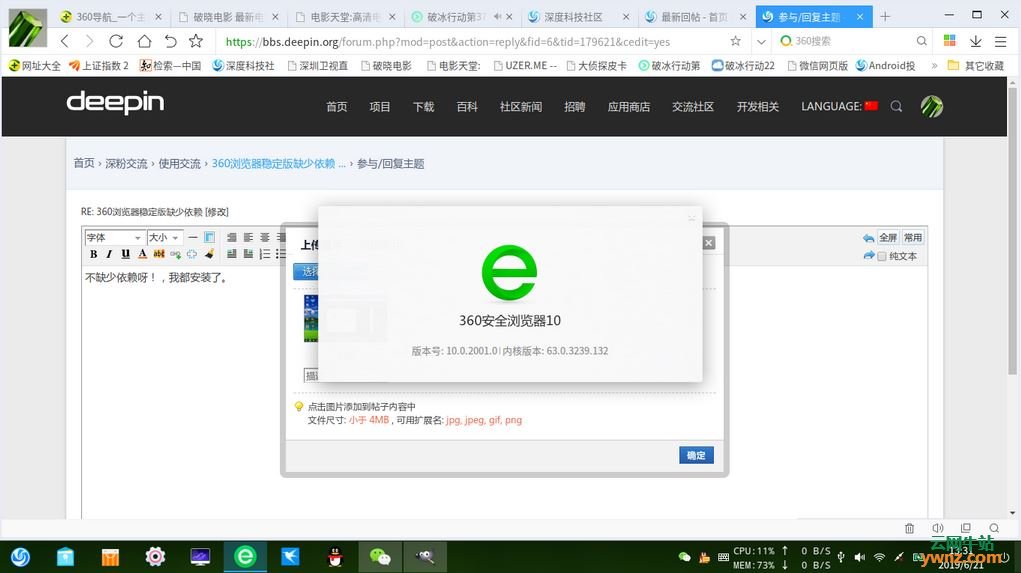This screenshot has width=1021, height=573.
Task: Expand the address bar dropdown chevron
Action: coord(761,42)
